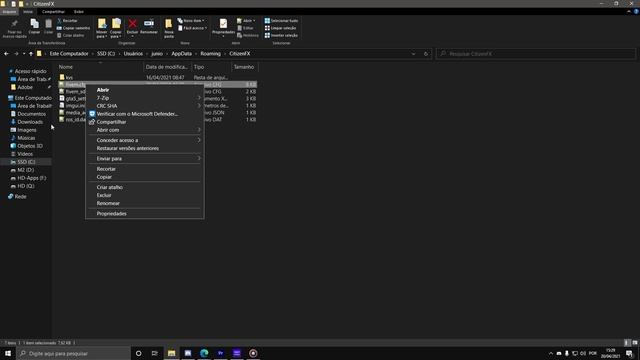Click the Back navigation arrow
The width and height of the screenshot is (640, 360).
coord(6,53)
